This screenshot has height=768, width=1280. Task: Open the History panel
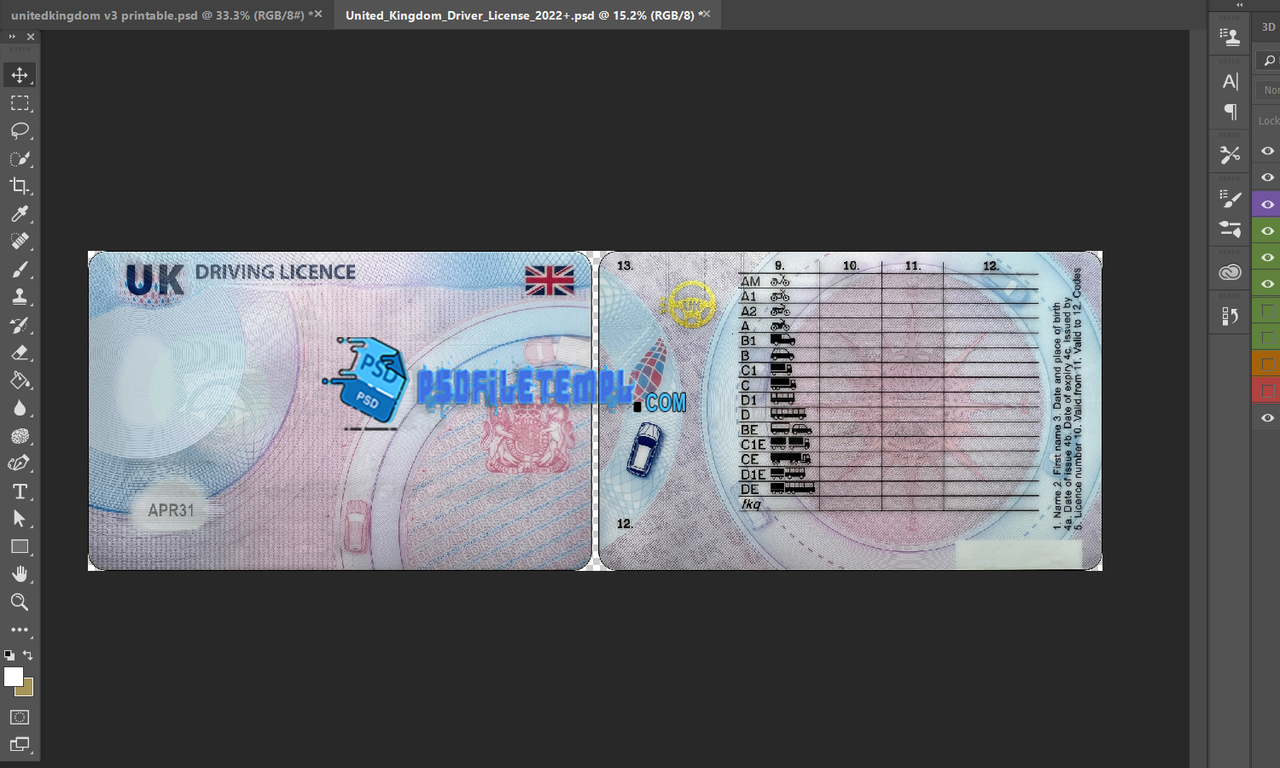[1230, 316]
